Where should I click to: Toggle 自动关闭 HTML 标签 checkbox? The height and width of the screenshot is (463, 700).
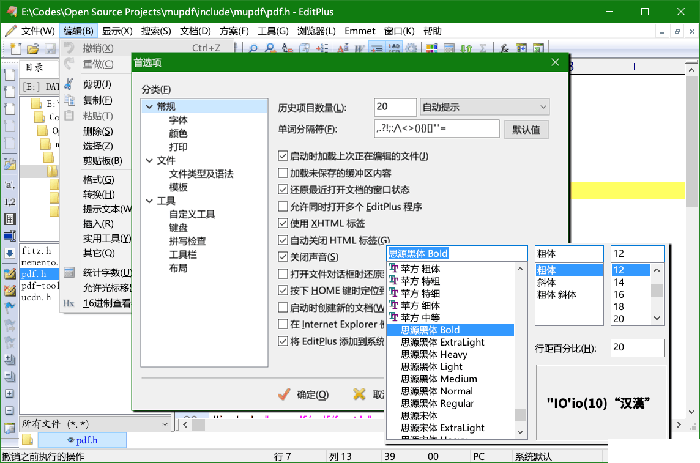283,240
